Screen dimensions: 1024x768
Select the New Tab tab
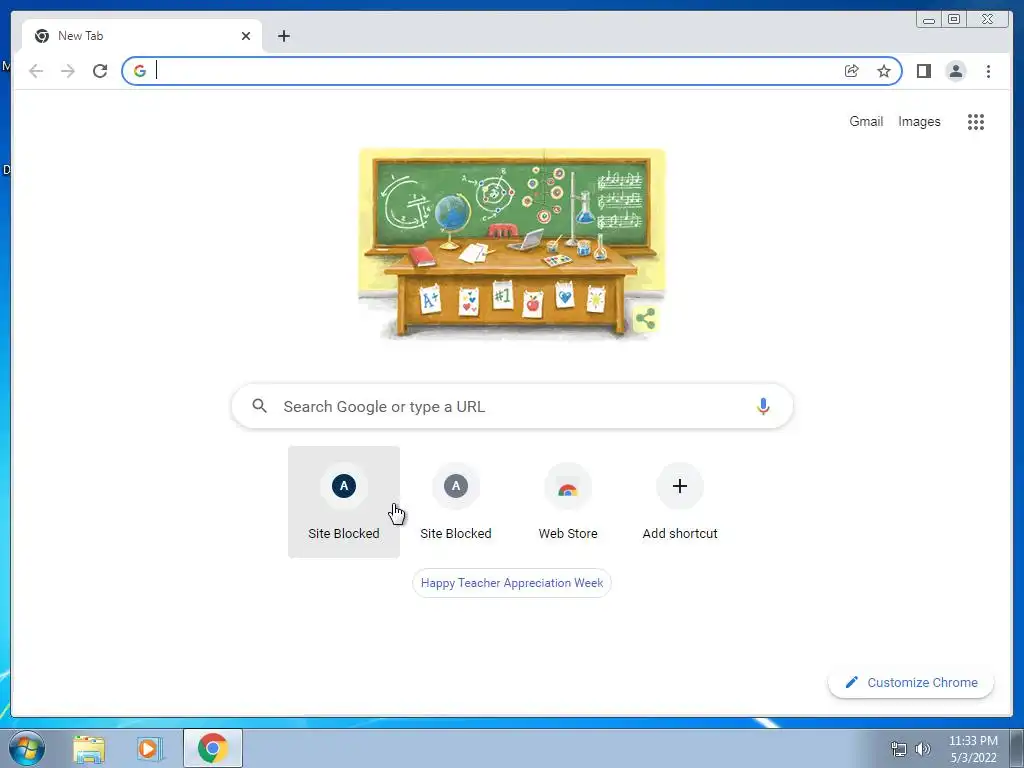[142, 36]
